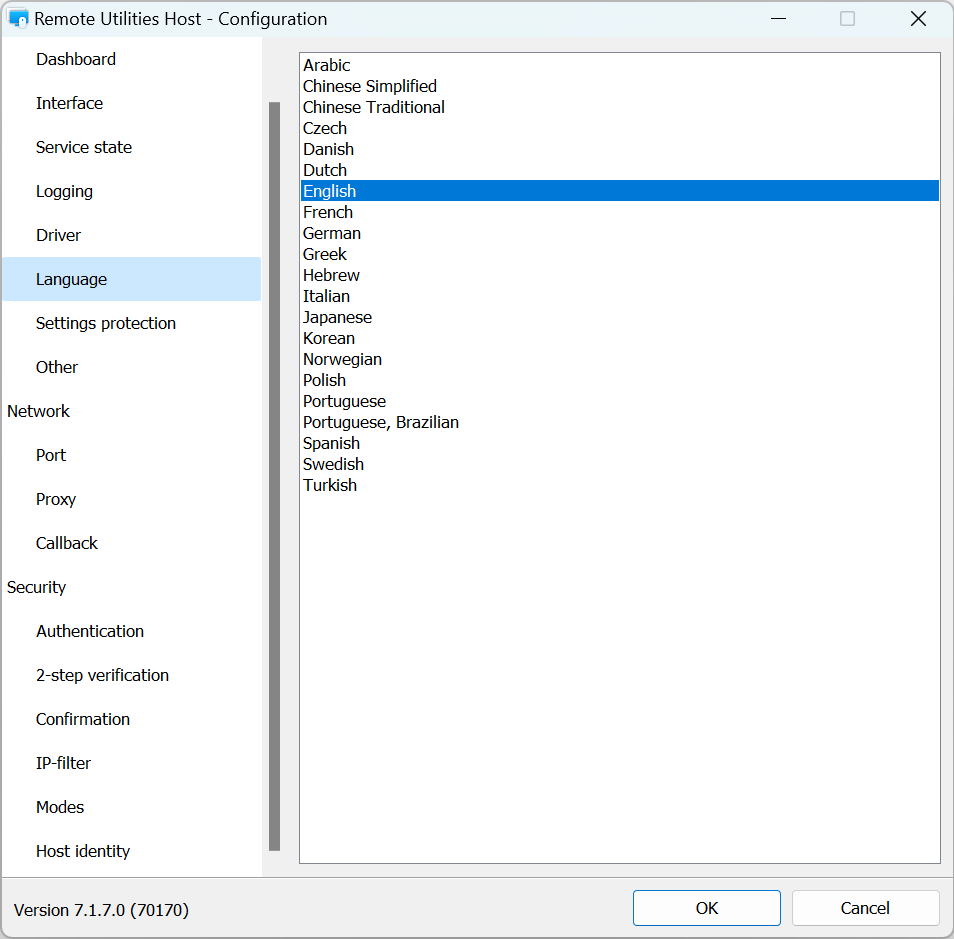Select the highlighted English entry
The height and width of the screenshot is (939, 954).
[x=619, y=190]
